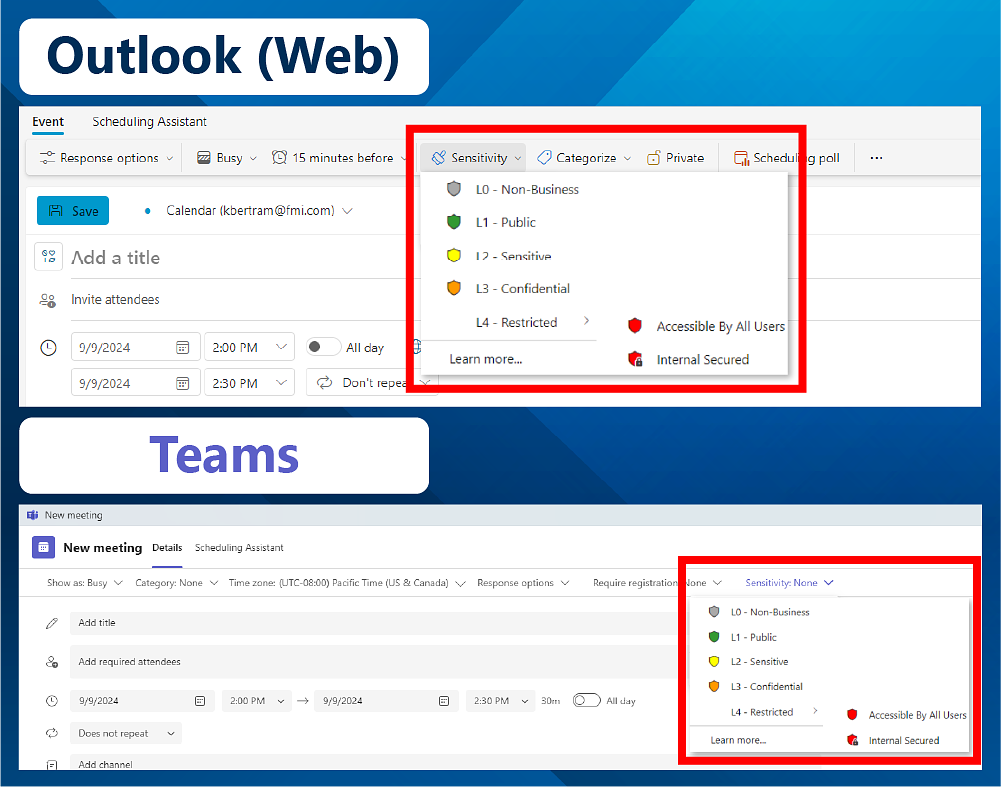Click red shield Accessible By All Users in Outlook
This screenshot has height=787, width=1001.
635,326
